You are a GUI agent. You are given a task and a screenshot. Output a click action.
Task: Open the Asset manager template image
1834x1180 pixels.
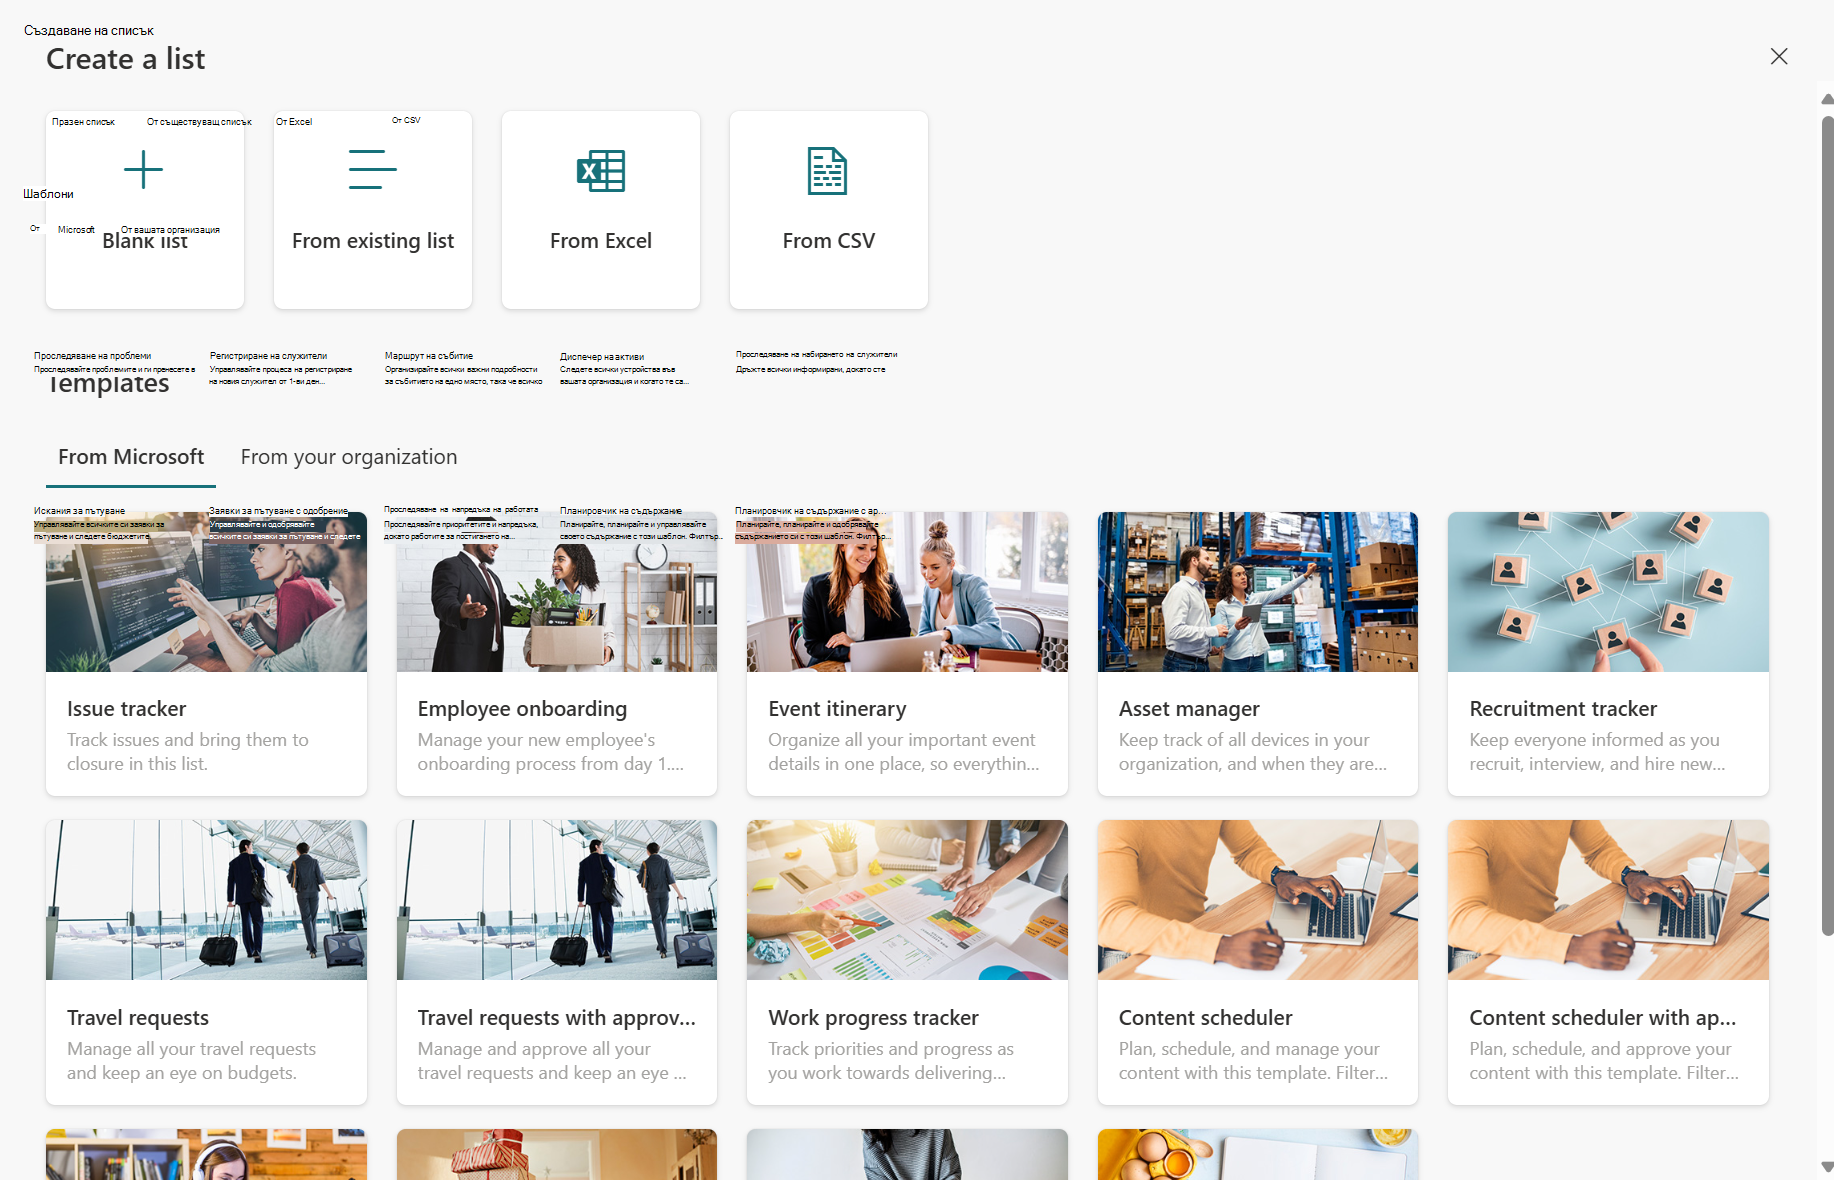pyautogui.click(x=1258, y=592)
